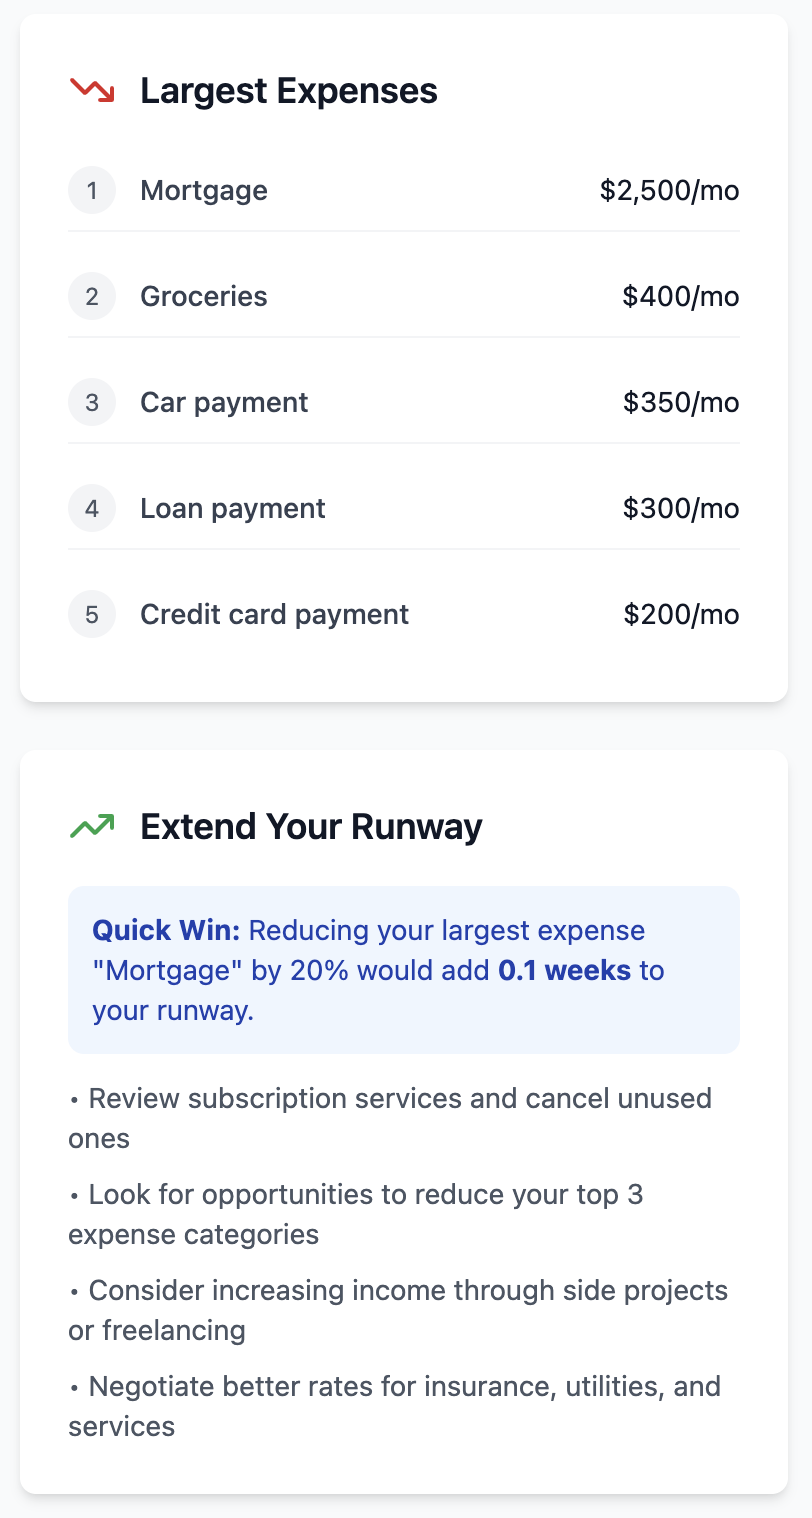Click the Quick Win tip box
The height and width of the screenshot is (1518, 812).
[404, 970]
